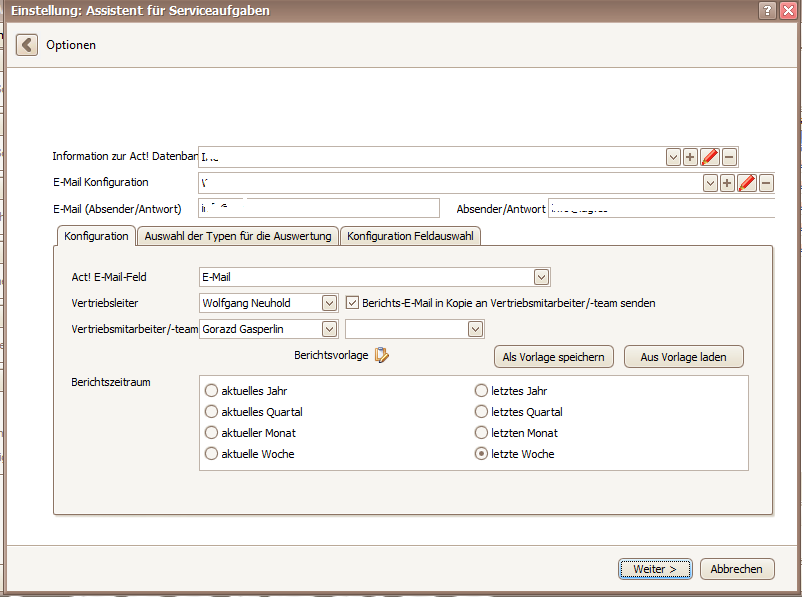Toggle Berichts-E-Mail in Kopie senden checkbox

(x=352, y=303)
